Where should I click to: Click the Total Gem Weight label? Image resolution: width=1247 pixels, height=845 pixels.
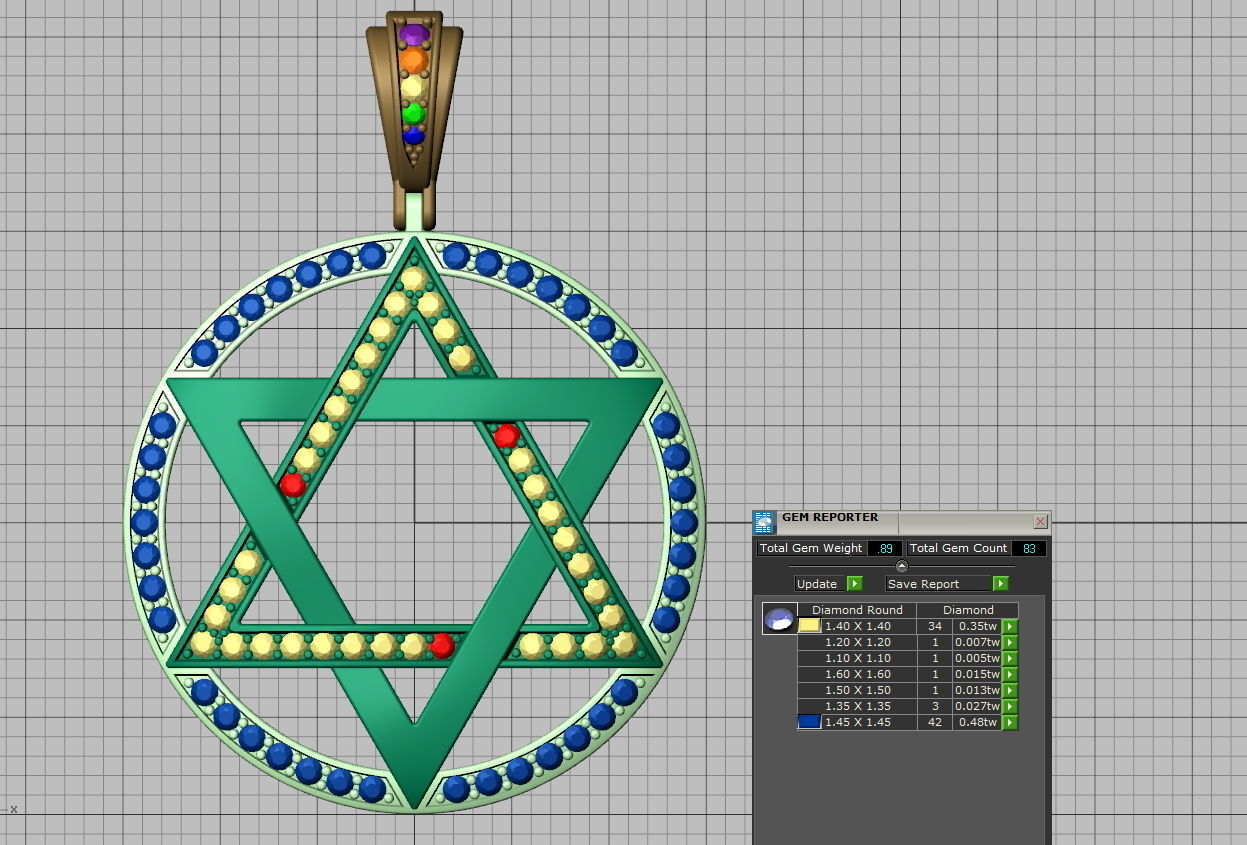810,548
